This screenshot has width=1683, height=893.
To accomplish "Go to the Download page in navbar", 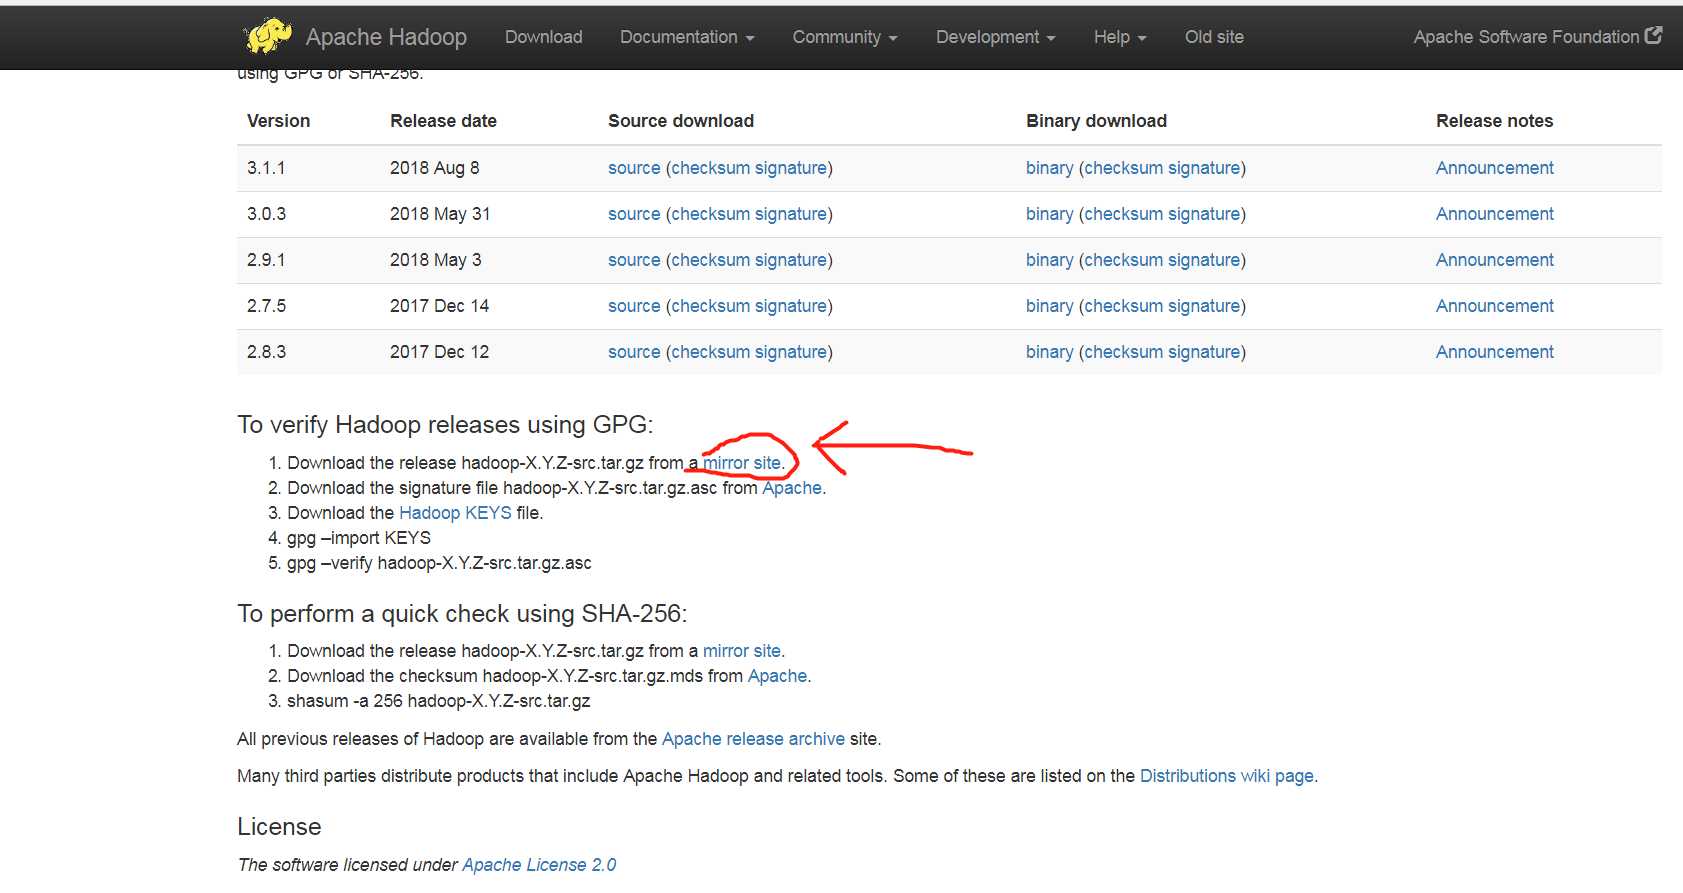I will (544, 37).
